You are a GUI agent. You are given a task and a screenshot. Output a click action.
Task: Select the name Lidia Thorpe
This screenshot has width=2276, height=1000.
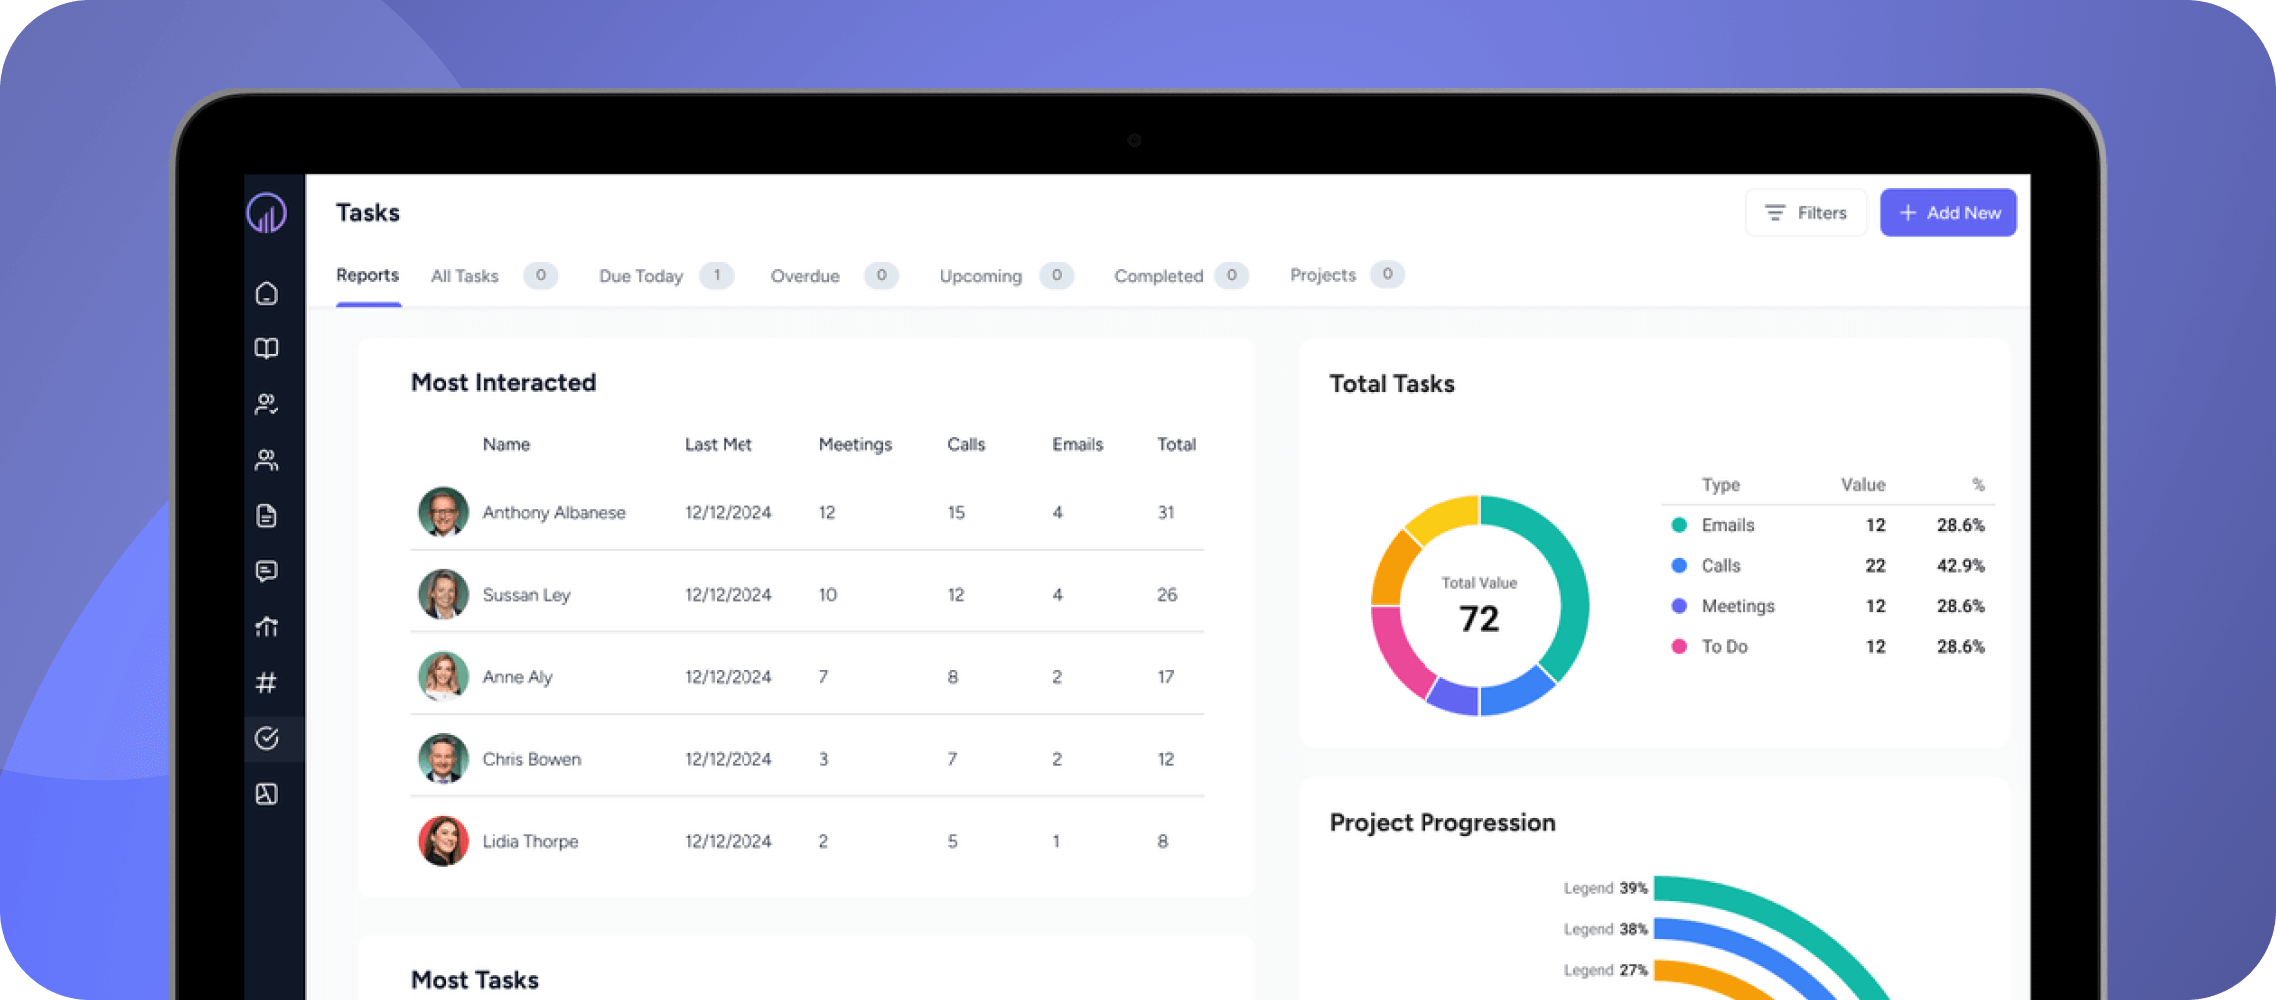point(530,841)
